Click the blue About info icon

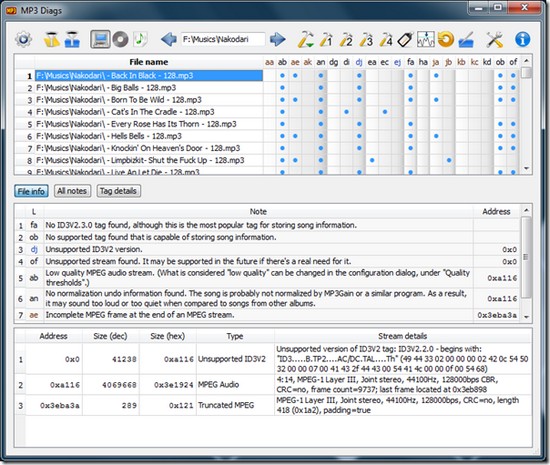[522, 39]
